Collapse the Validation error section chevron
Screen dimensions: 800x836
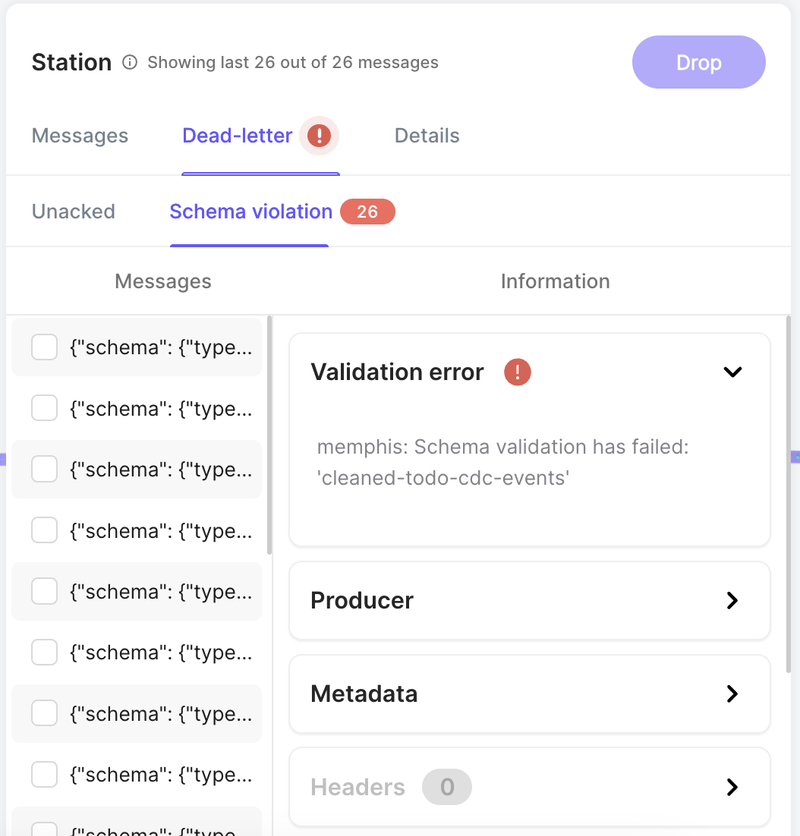point(733,372)
